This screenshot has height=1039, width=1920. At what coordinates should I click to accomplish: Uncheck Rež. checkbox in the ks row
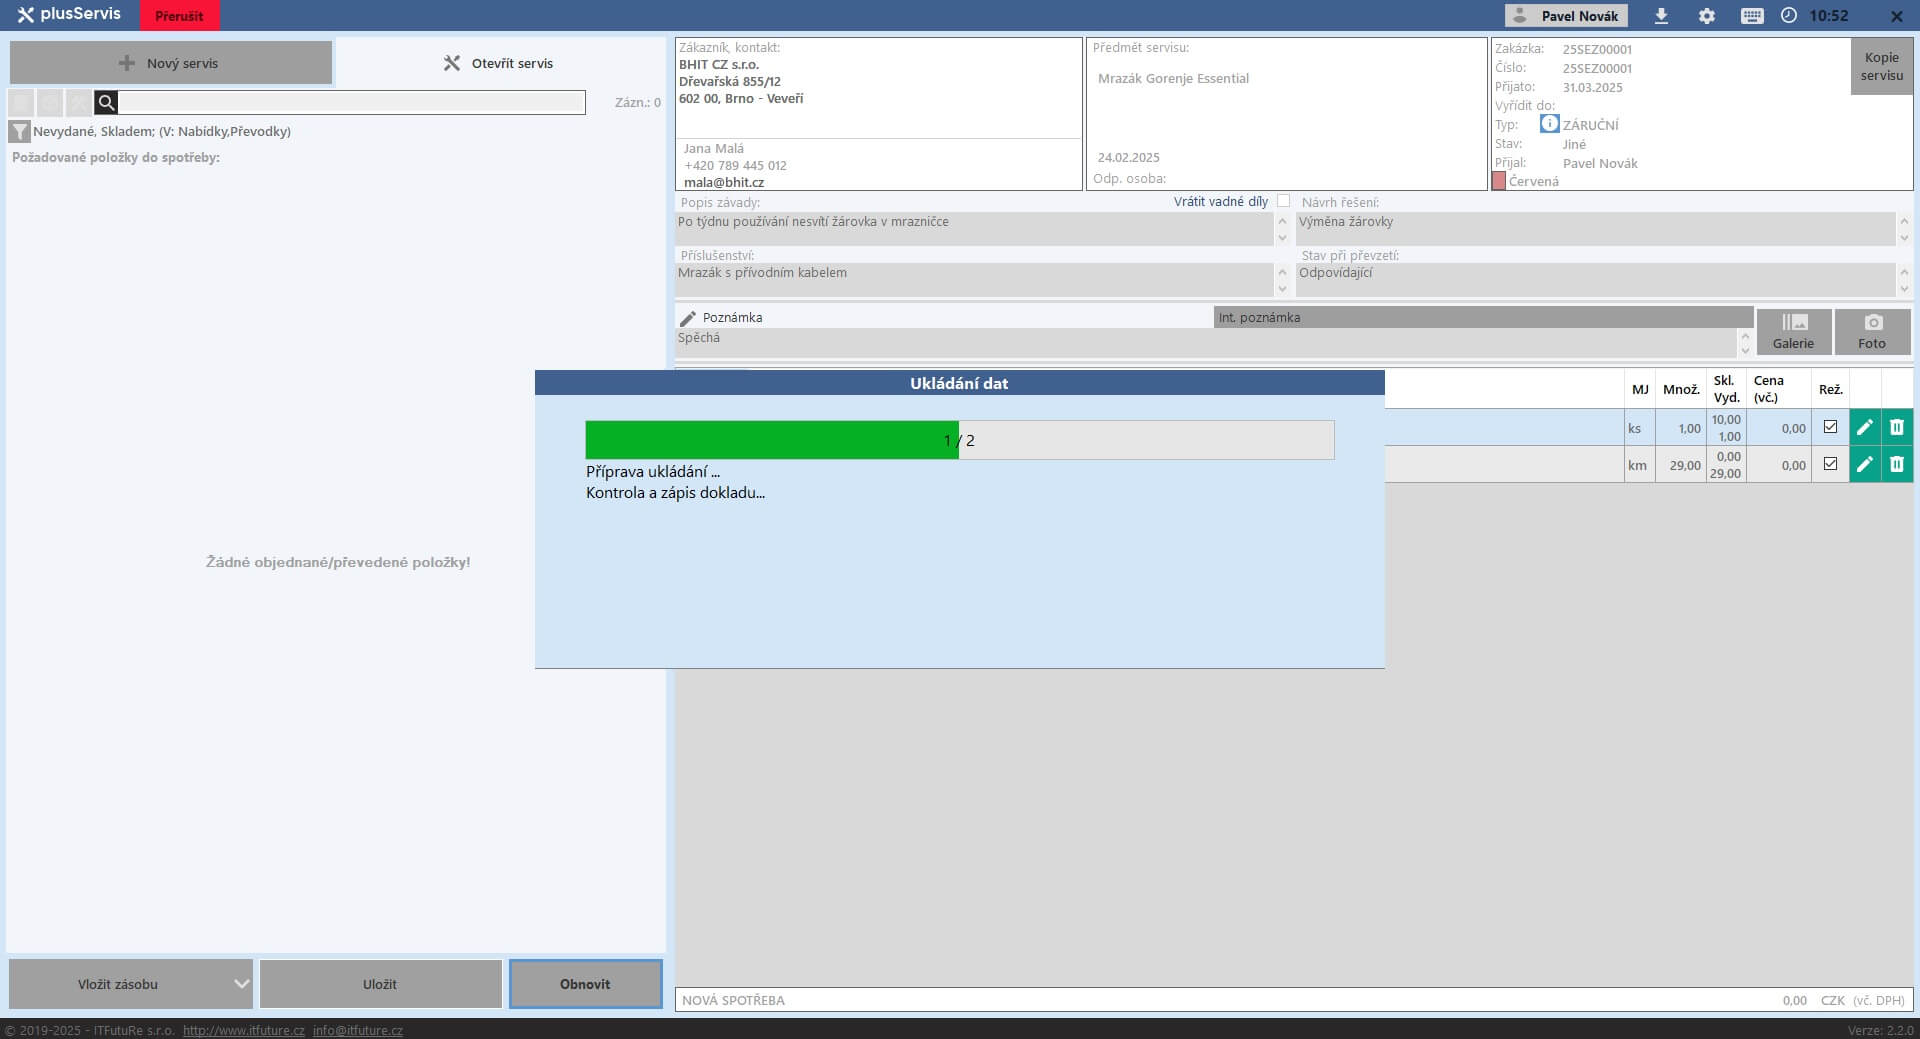pyautogui.click(x=1830, y=427)
